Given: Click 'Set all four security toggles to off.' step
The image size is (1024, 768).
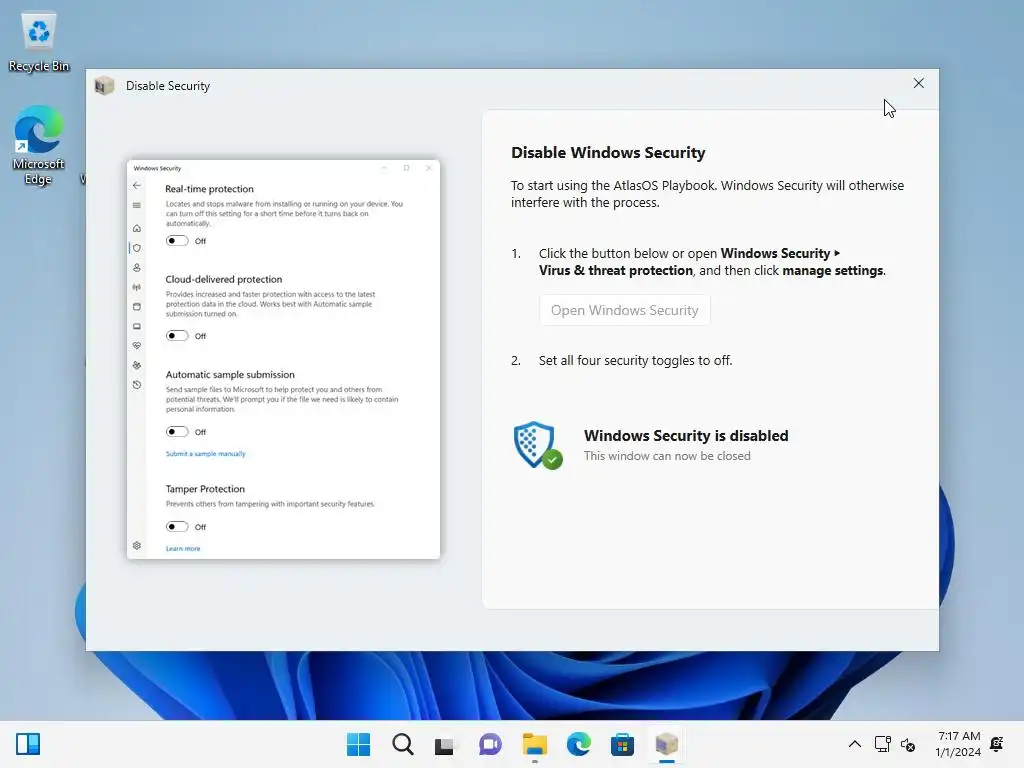Looking at the screenshot, I should (x=635, y=360).
